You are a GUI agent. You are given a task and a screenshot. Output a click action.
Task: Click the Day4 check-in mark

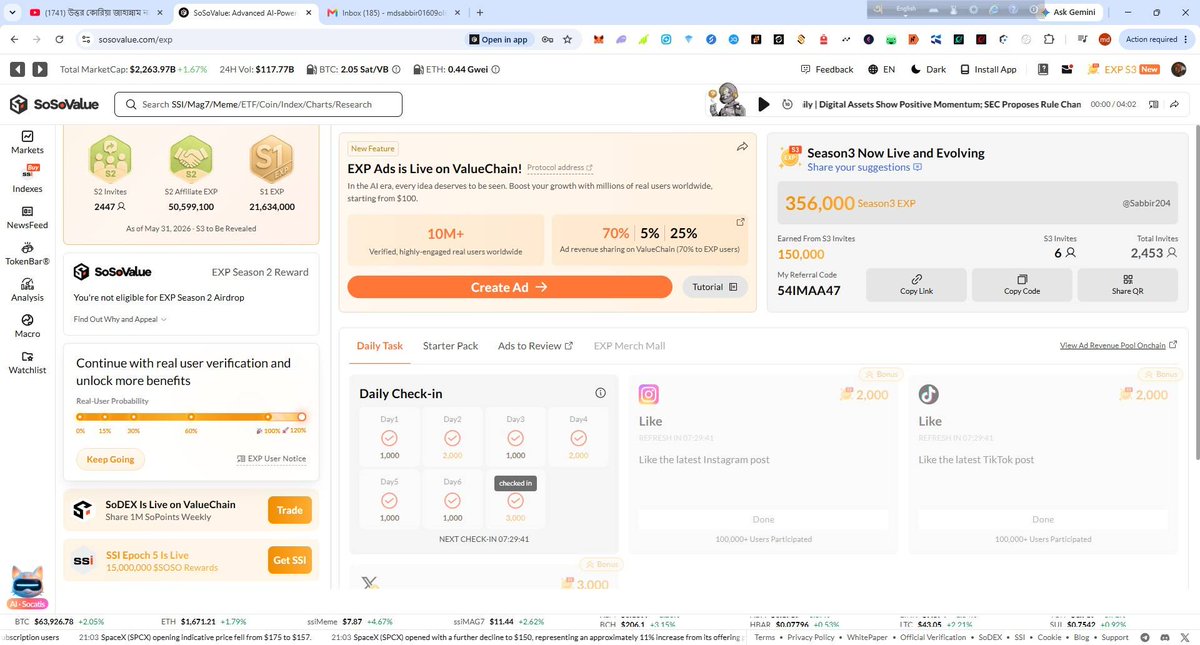(x=578, y=438)
